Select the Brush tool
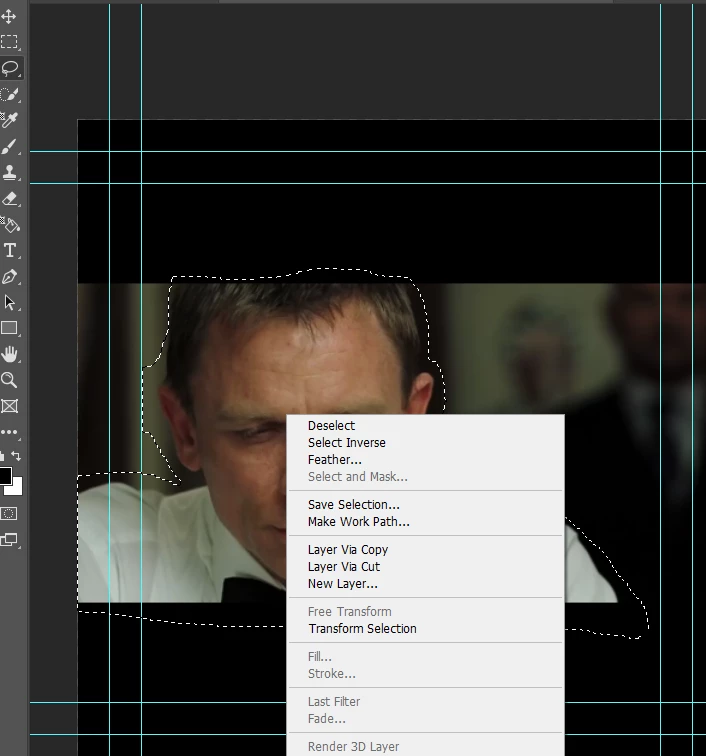Image resolution: width=706 pixels, height=756 pixels. tap(9, 146)
